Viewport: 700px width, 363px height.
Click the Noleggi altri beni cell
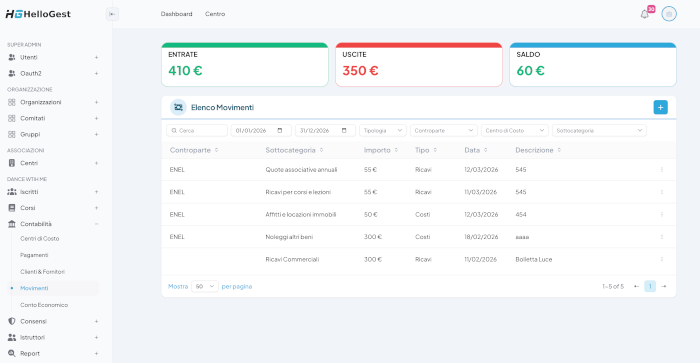[289, 237]
